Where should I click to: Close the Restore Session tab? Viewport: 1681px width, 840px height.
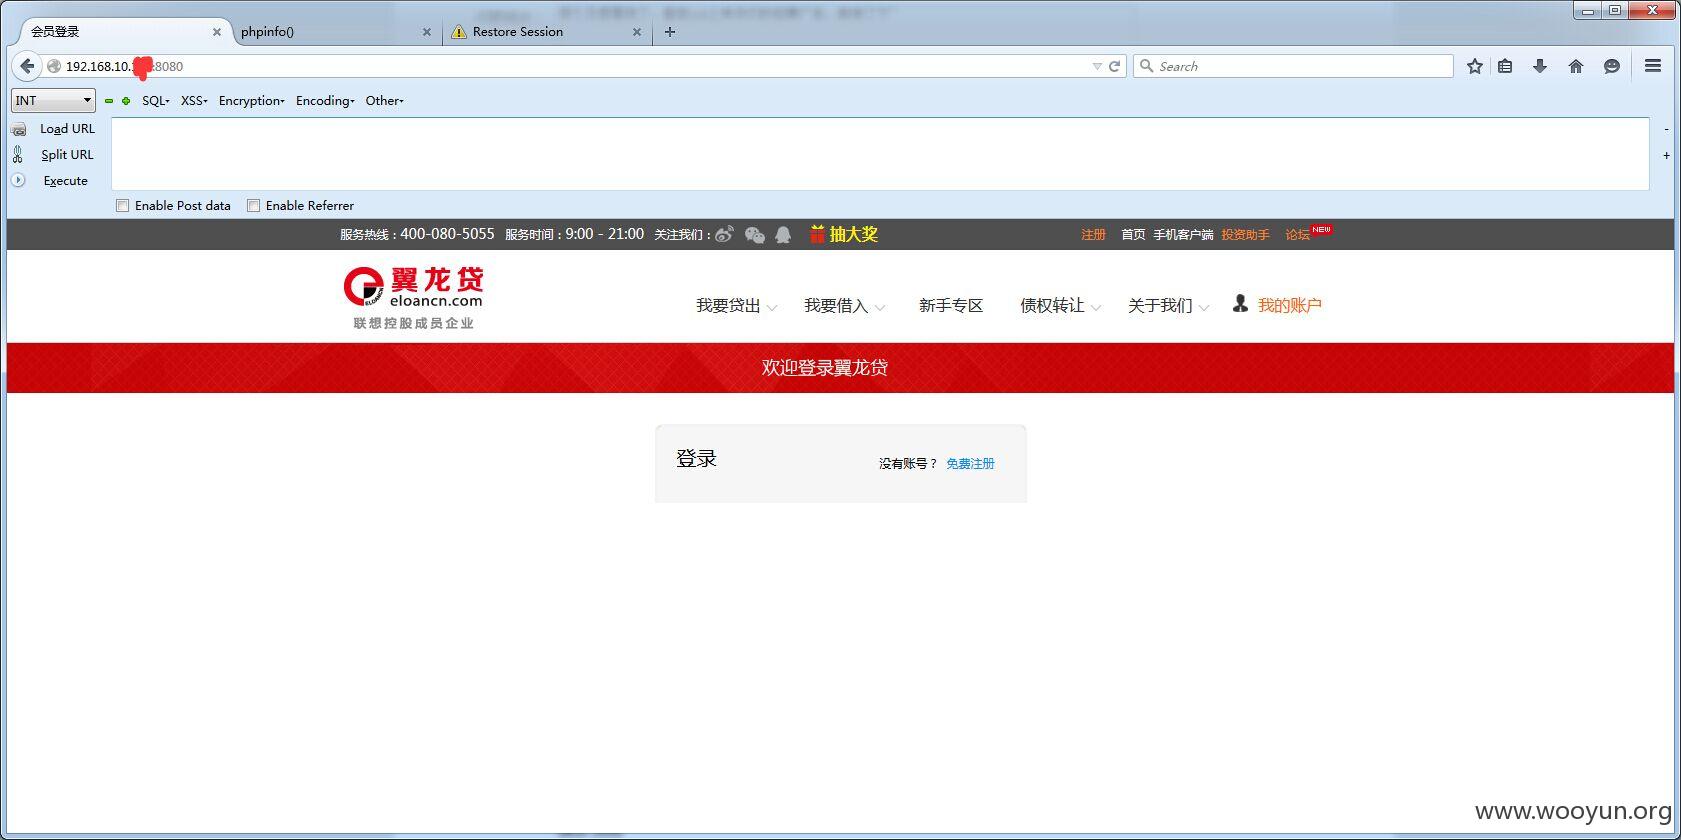pyautogui.click(x=637, y=32)
